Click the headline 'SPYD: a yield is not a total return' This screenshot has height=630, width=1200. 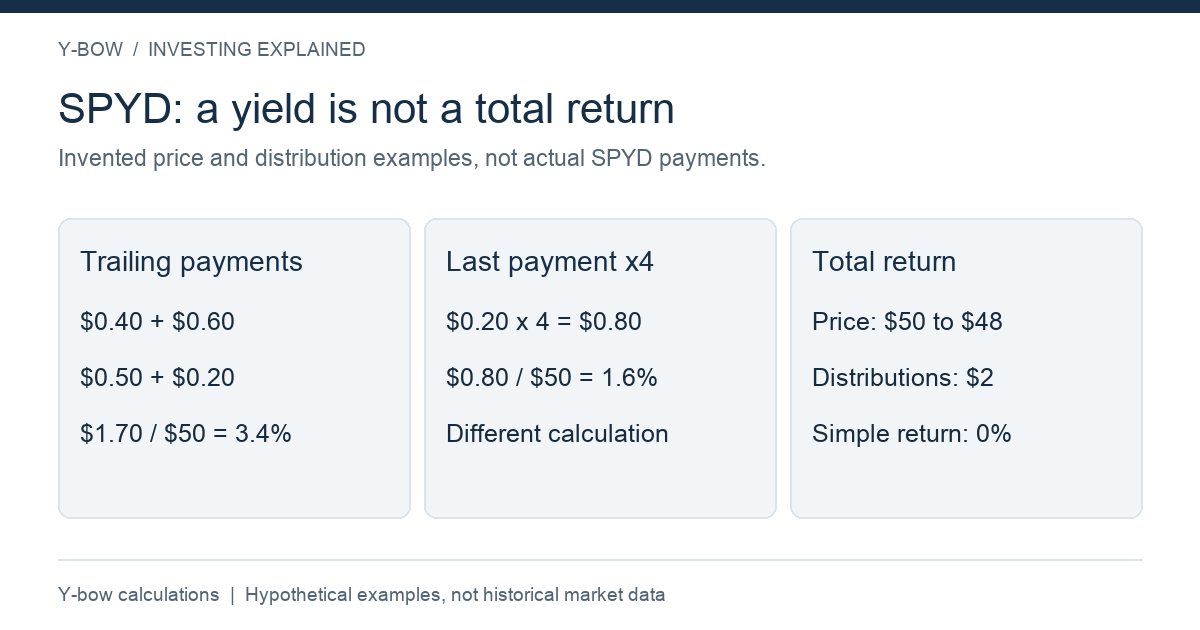pos(366,109)
